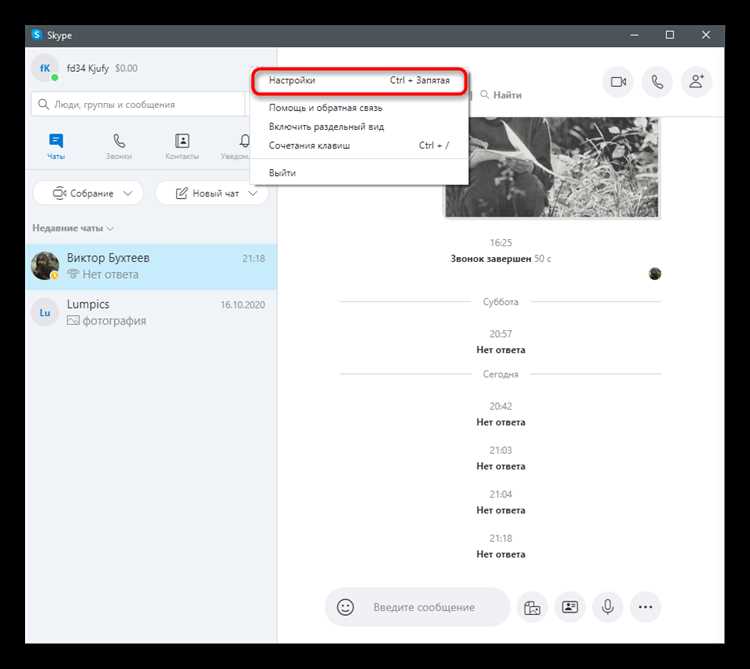
Task: Open more options three-dots button
Action: tap(645, 607)
